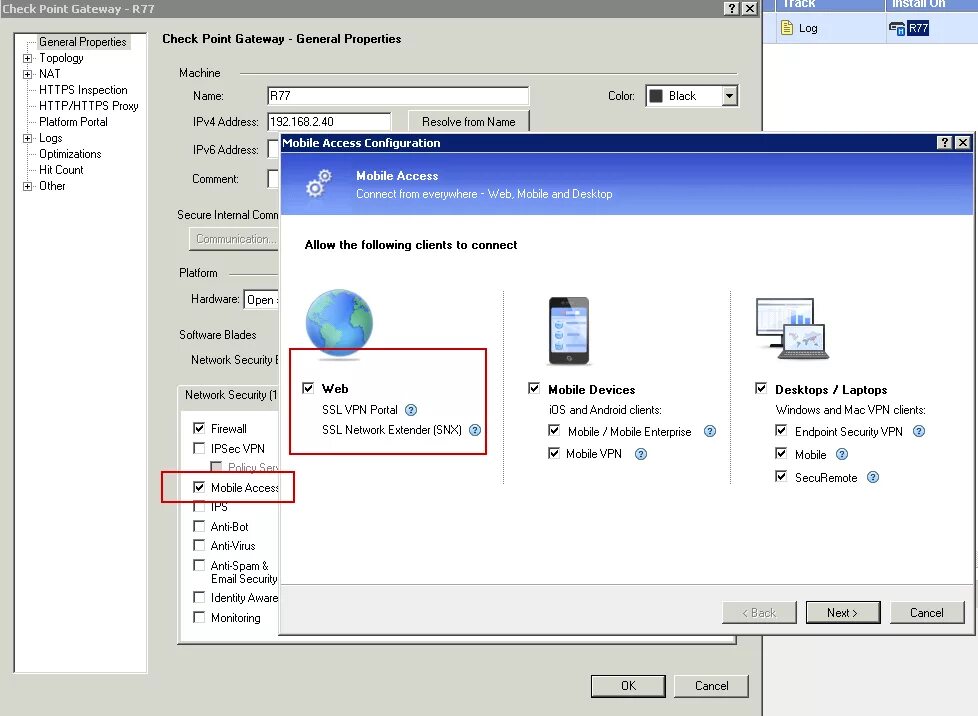Enable the IPSec VPN blade
The width and height of the screenshot is (978, 716).
click(199, 448)
